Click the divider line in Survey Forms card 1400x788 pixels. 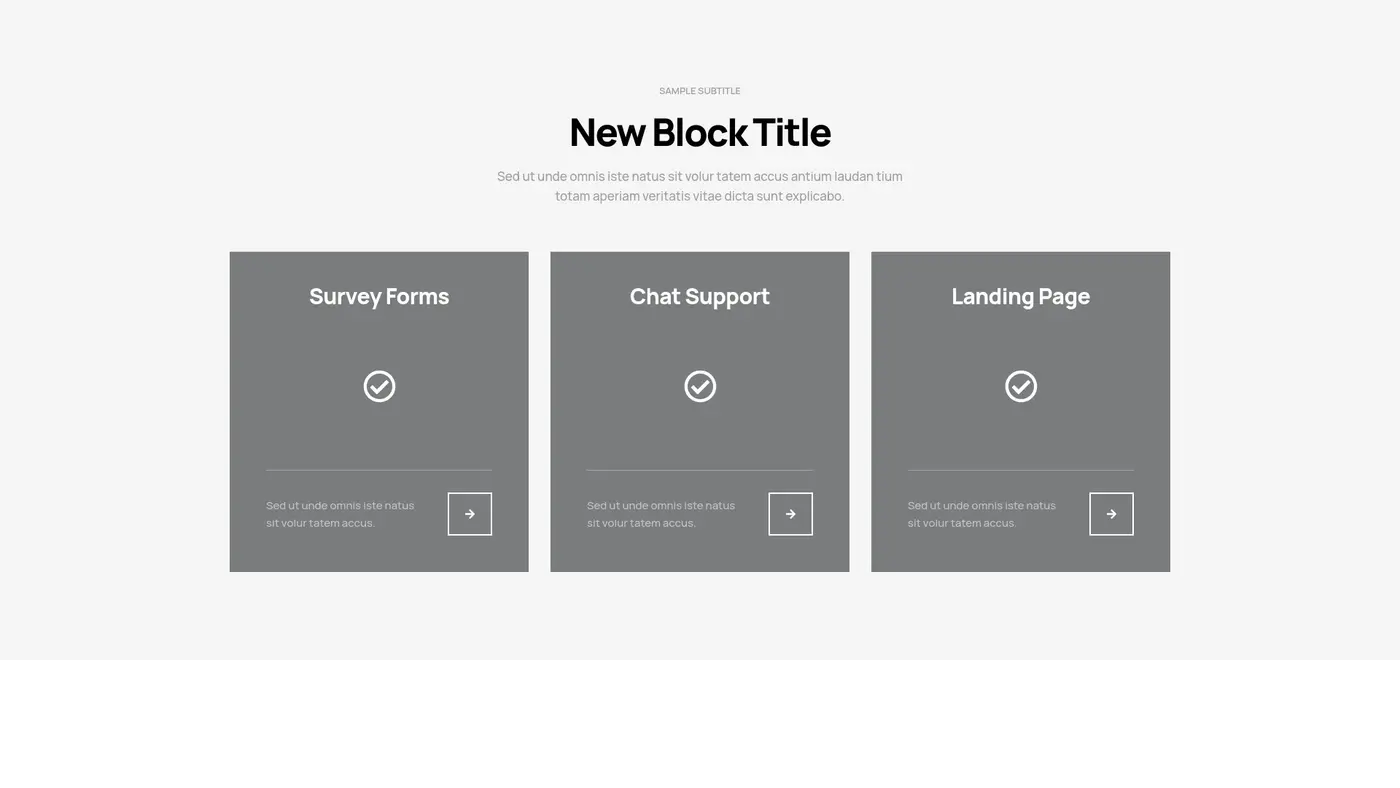click(x=379, y=470)
